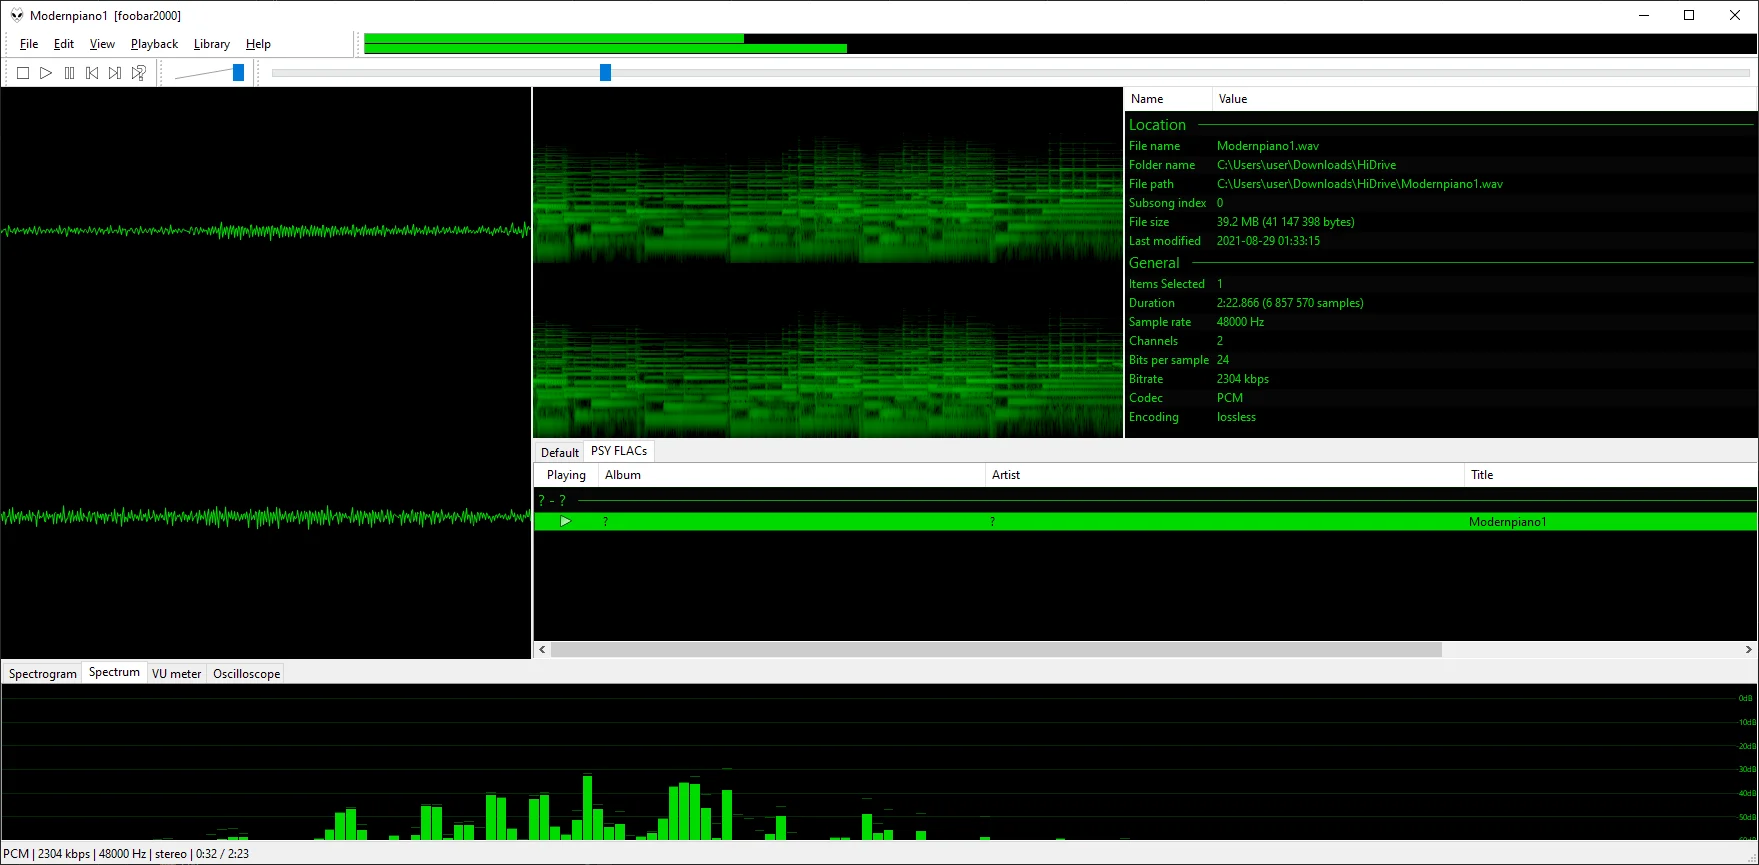The height and width of the screenshot is (865, 1759).
Task: Click the '? - ?' playlist group header
Action: (552, 500)
